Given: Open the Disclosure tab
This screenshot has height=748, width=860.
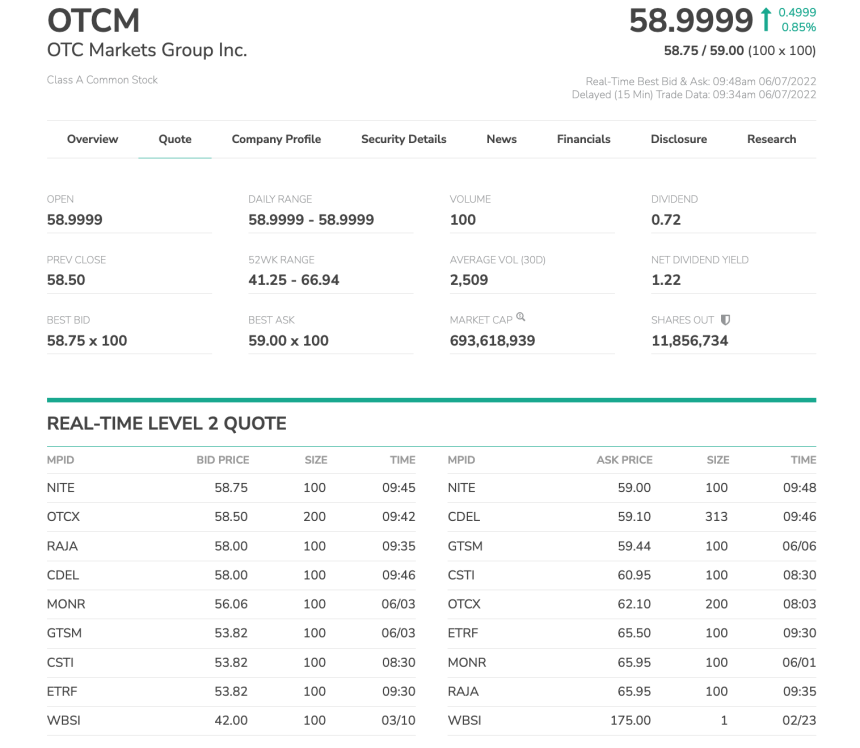Looking at the screenshot, I should pyautogui.click(x=679, y=139).
